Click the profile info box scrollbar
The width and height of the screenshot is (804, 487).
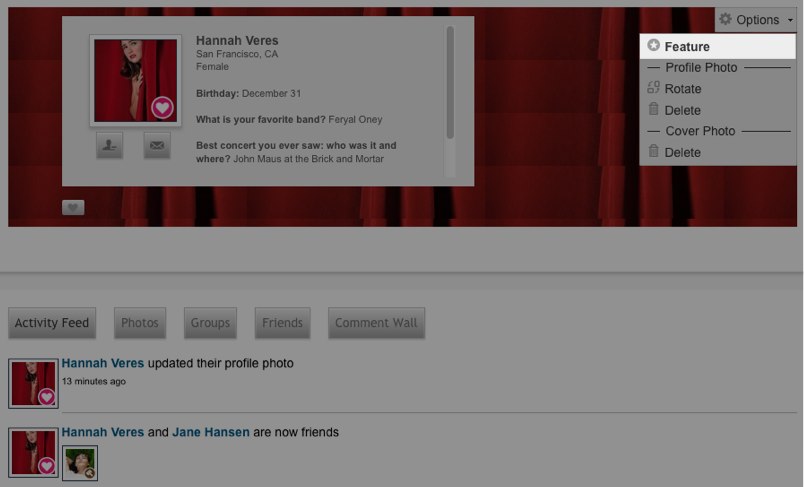click(450, 83)
